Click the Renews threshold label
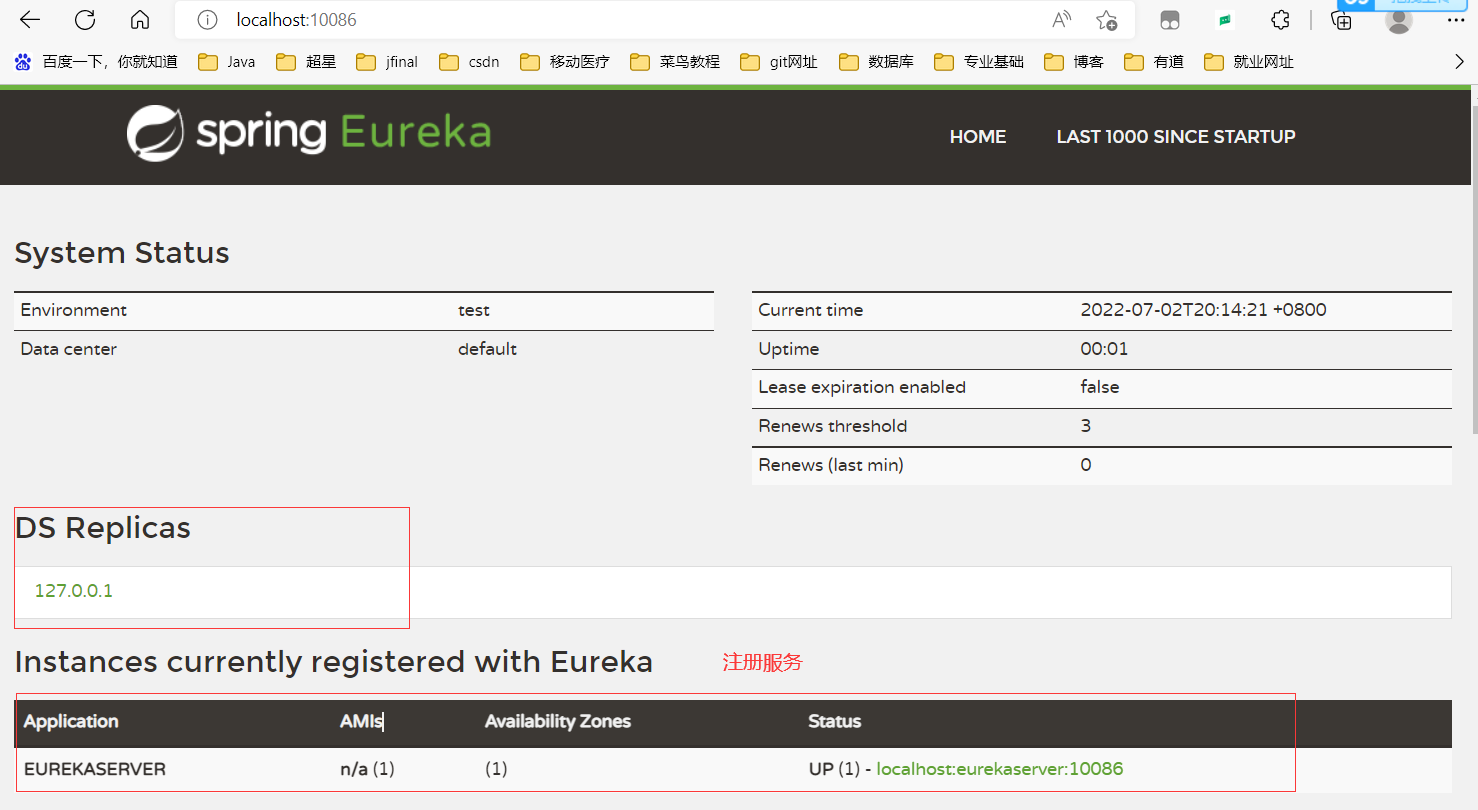The image size is (1478, 810). pos(833,426)
